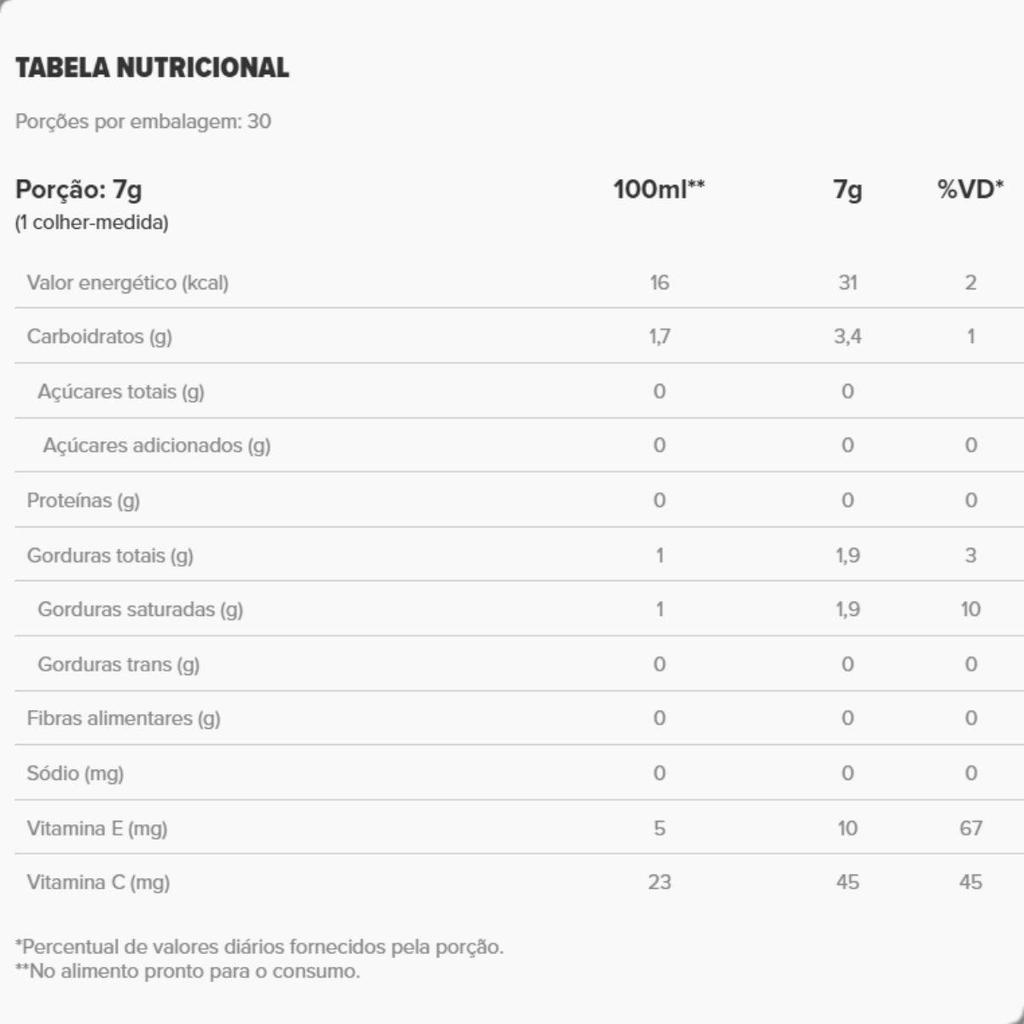Click the TABELA NUTRICIONAL heading
The image size is (1024, 1024).
pyautogui.click(x=152, y=68)
